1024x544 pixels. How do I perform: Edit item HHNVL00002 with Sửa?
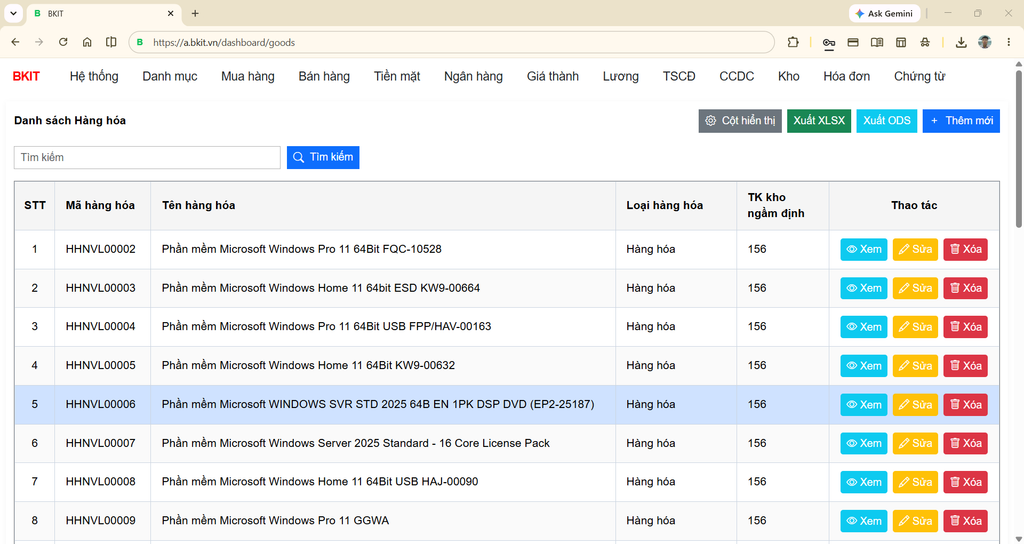click(915, 249)
